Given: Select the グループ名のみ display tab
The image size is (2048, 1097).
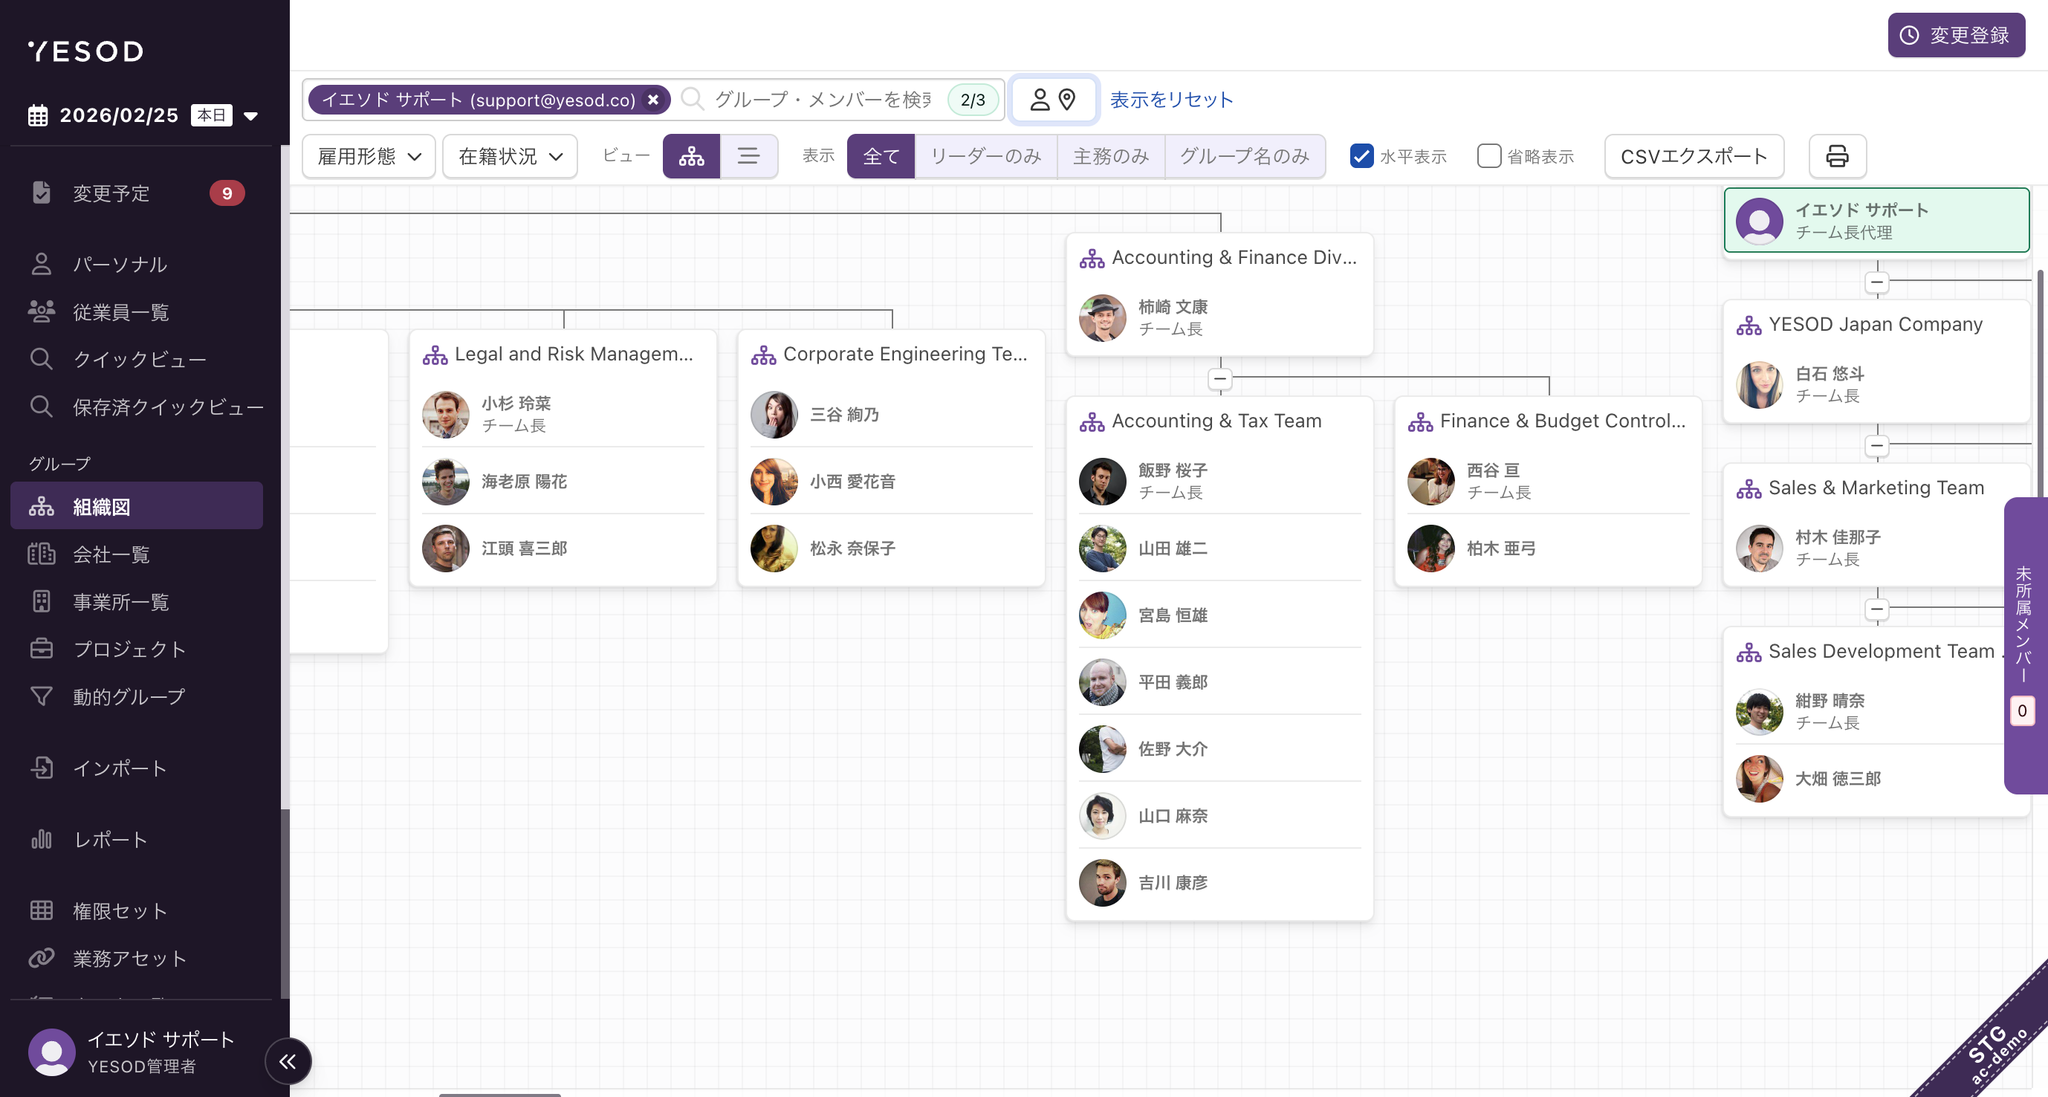Looking at the screenshot, I should pyautogui.click(x=1244, y=156).
